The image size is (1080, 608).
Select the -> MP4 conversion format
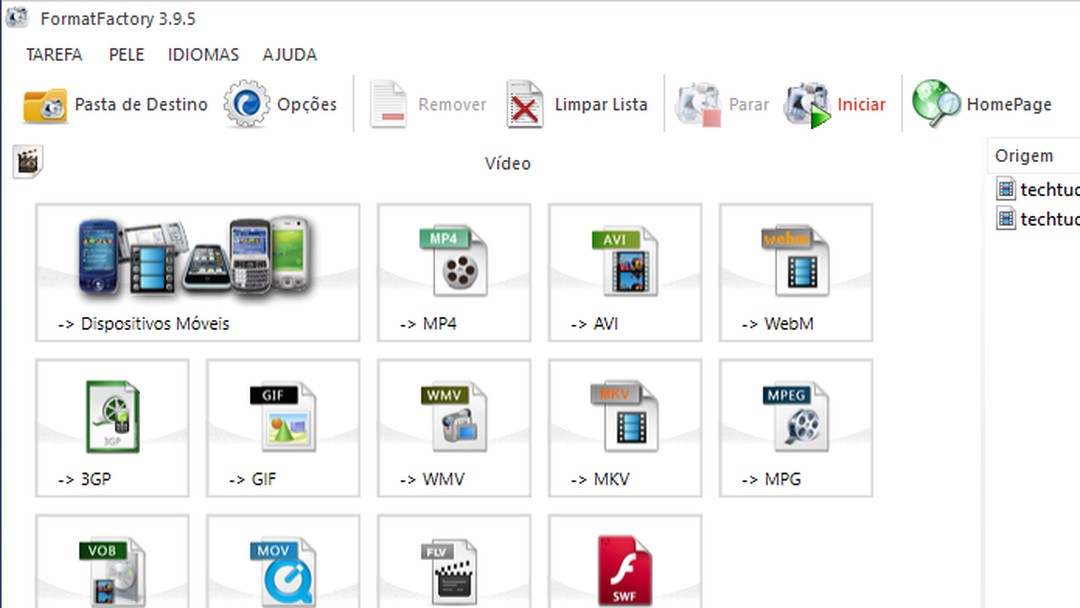(454, 272)
